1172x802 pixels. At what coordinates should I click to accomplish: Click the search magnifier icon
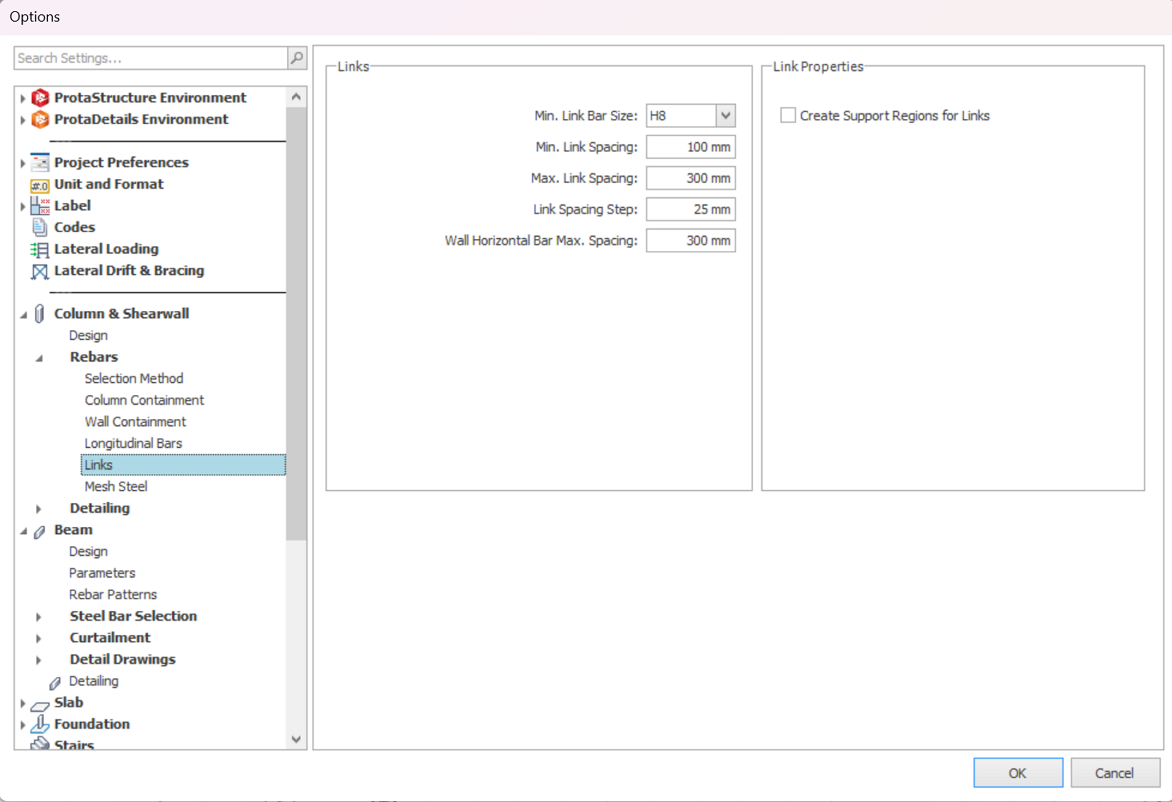click(297, 58)
